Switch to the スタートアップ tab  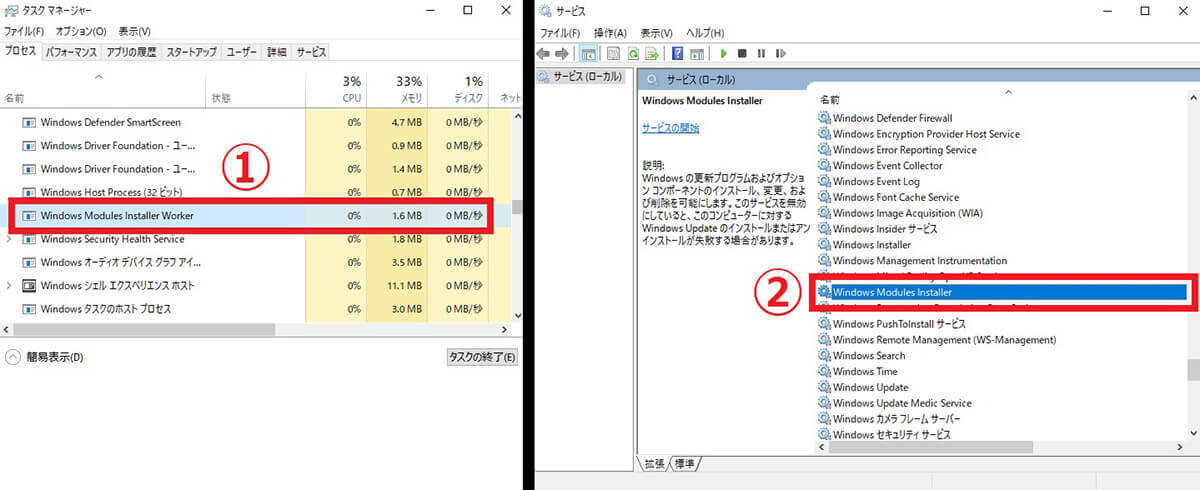(192, 52)
